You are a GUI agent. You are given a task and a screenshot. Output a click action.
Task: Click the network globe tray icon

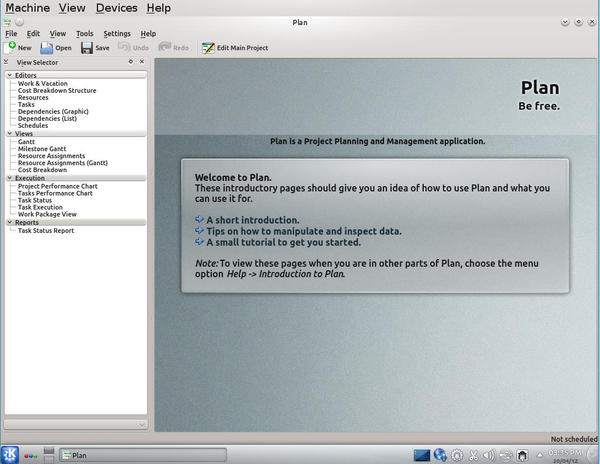pyautogui.click(x=440, y=455)
